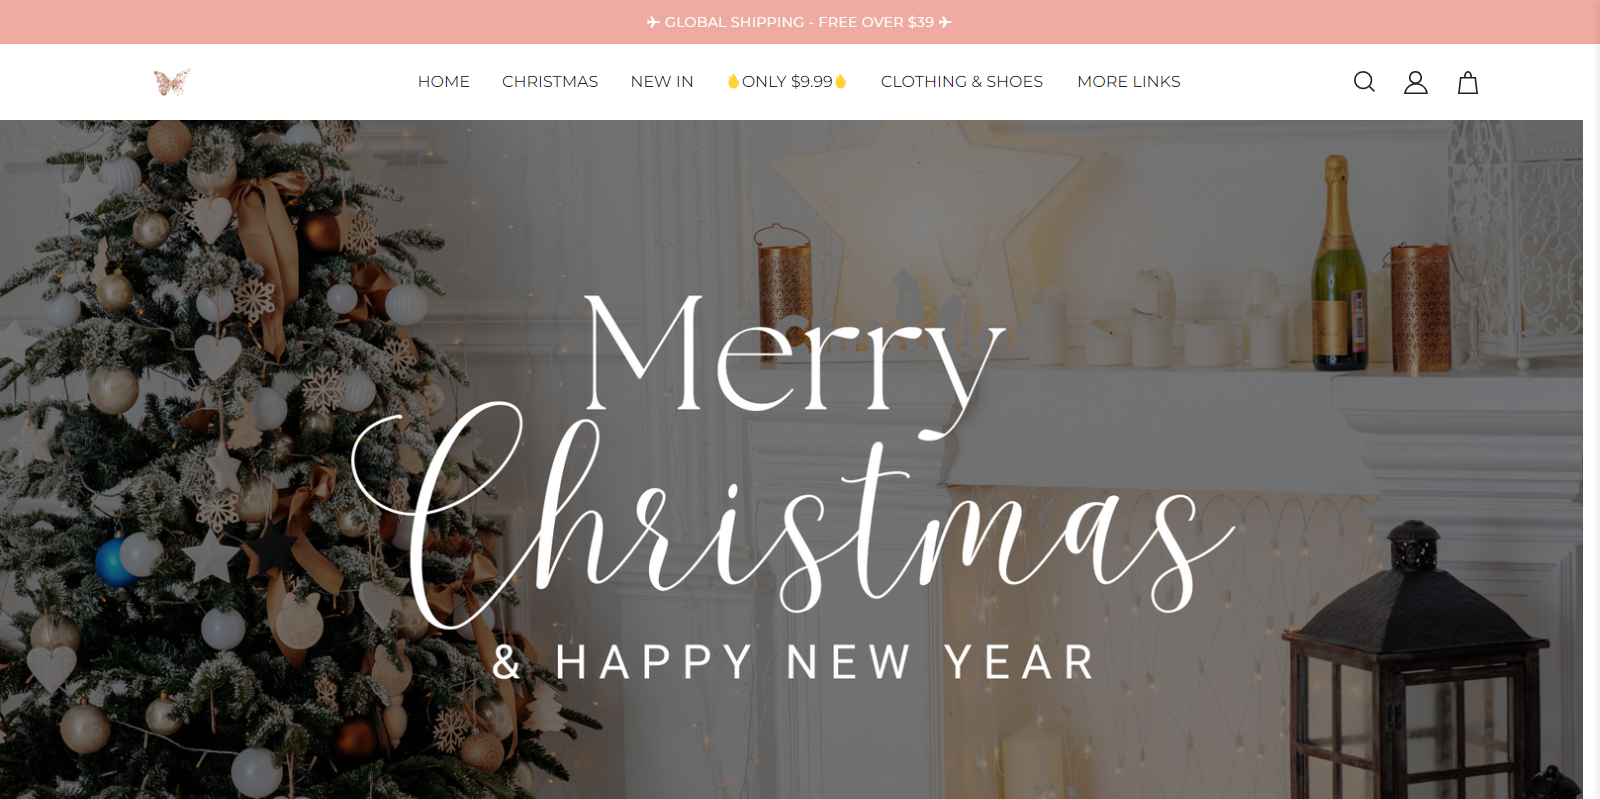The width and height of the screenshot is (1600, 799).
Task: Select the NEW IN menu item
Action: (662, 82)
